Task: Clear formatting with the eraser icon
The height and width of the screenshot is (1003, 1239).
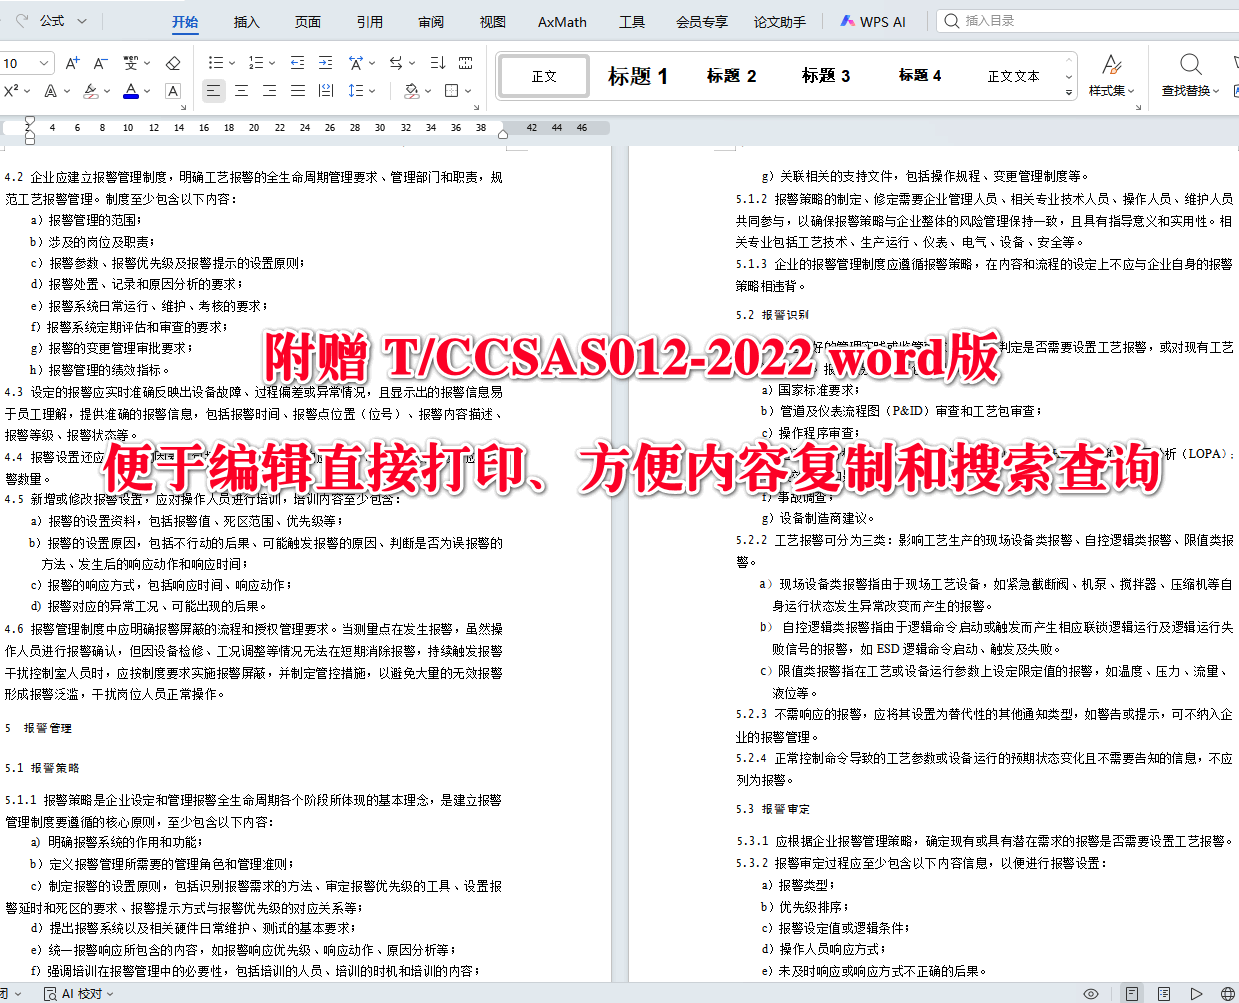Action: pos(173,63)
